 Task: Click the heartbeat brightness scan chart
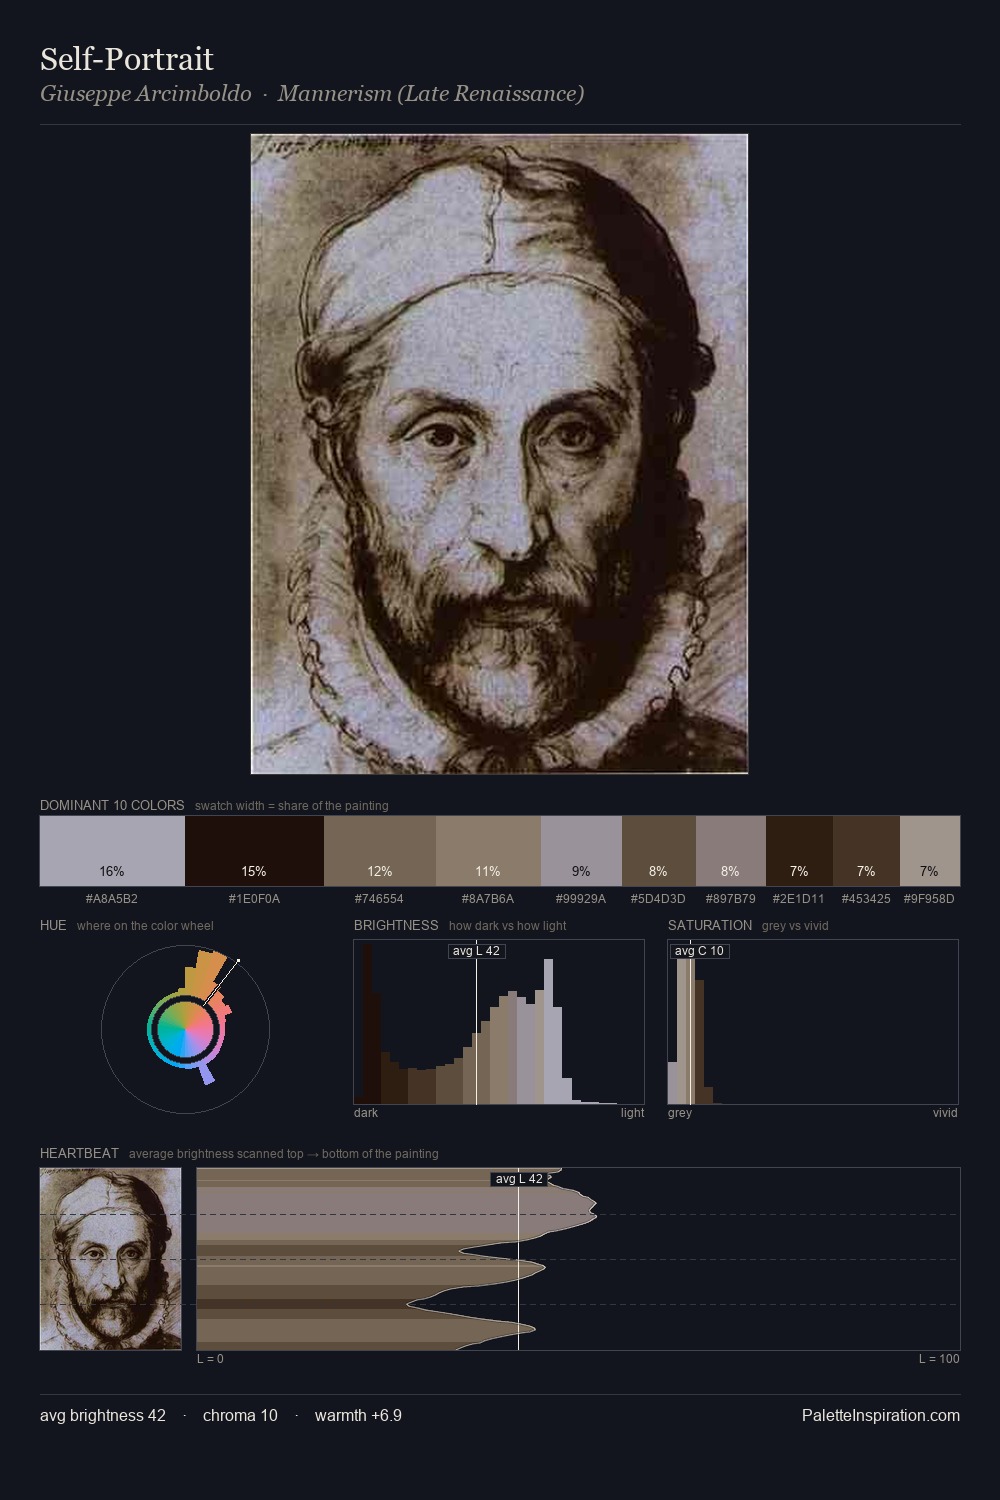pyautogui.click(x=578, y=1259)
